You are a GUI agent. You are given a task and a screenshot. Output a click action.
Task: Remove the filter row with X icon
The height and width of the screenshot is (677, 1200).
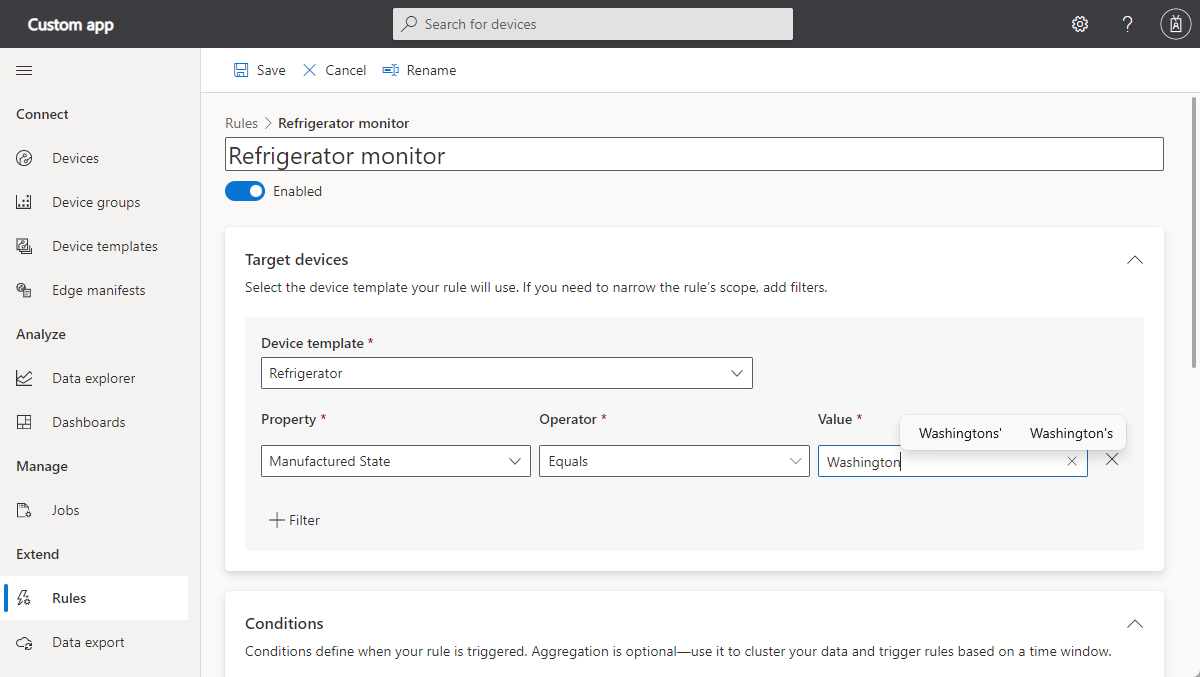pyautogui.click(x=1111, y=459)
